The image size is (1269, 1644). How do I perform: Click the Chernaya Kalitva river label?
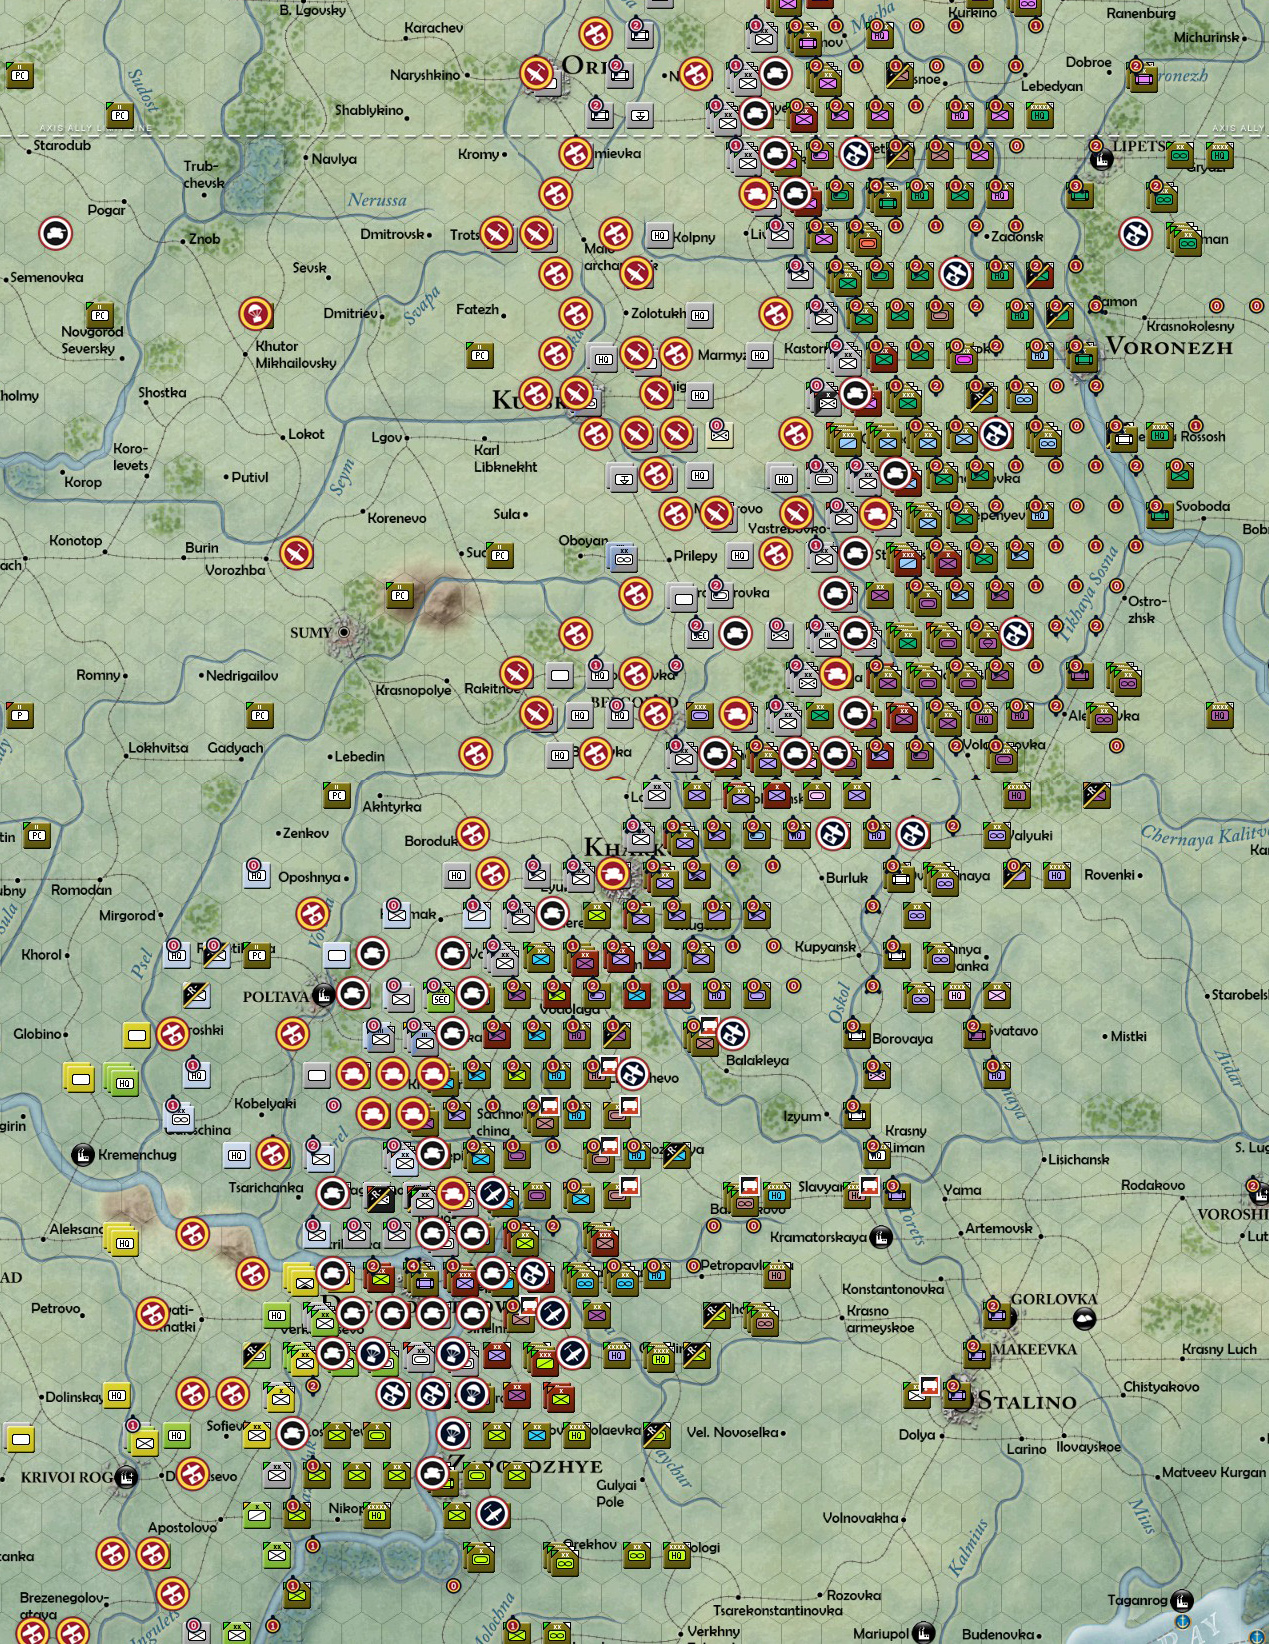(x=1205, y=837)
